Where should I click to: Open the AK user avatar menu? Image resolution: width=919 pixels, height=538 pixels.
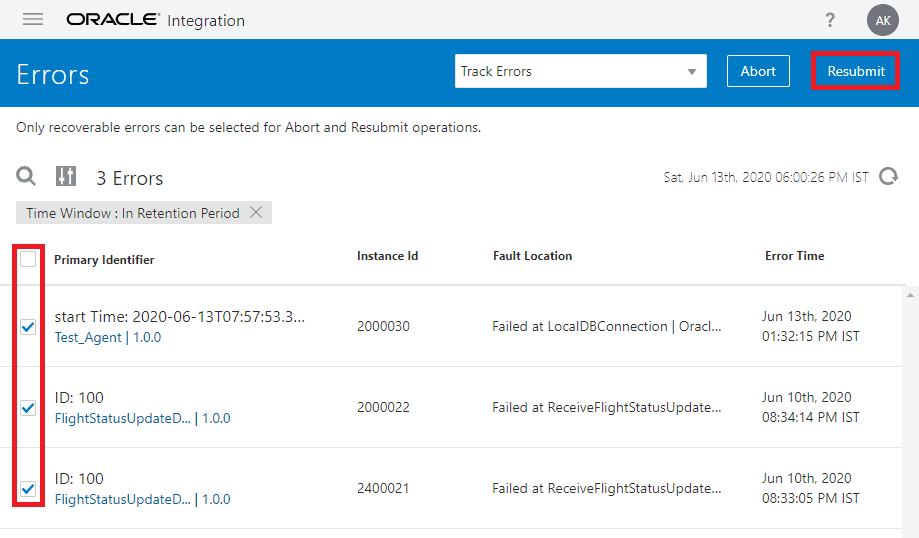coord(883,21)
